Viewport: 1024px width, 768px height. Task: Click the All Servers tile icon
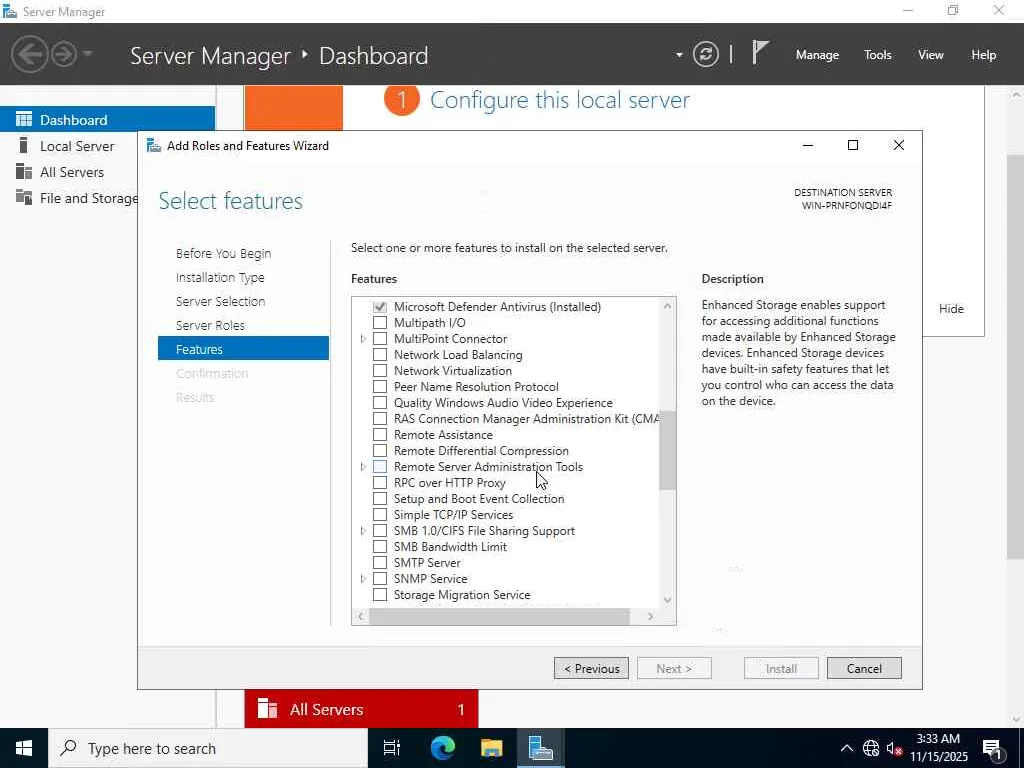[268, 709]
